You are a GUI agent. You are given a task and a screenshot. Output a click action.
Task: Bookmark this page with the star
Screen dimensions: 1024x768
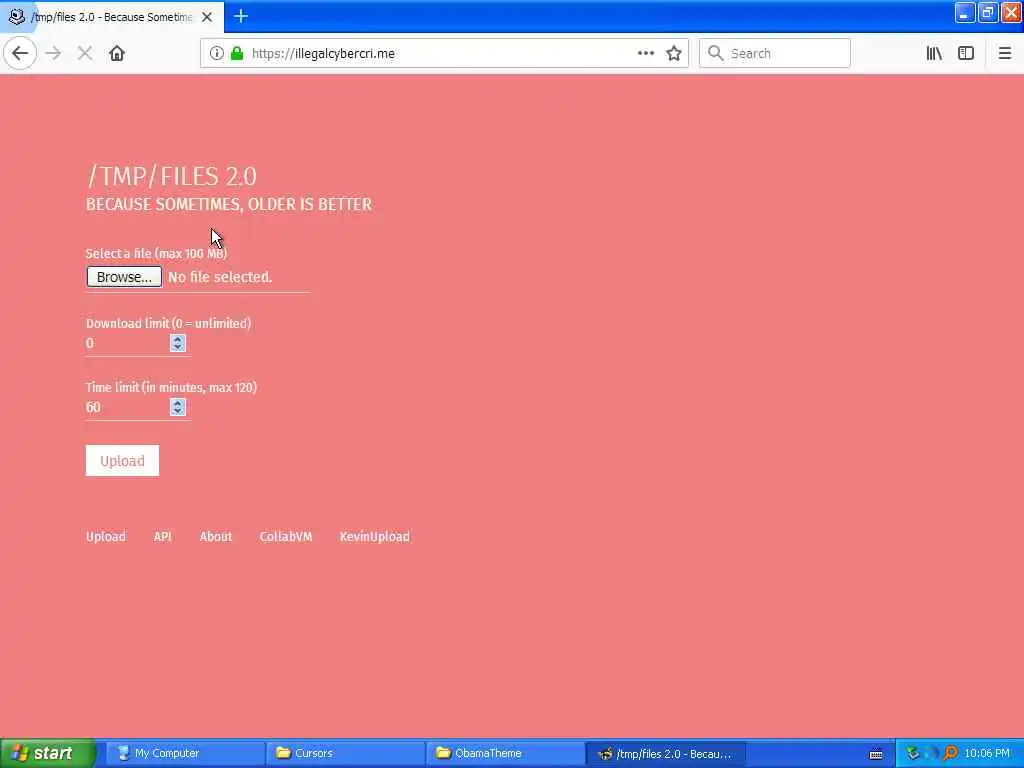[674, 54]
